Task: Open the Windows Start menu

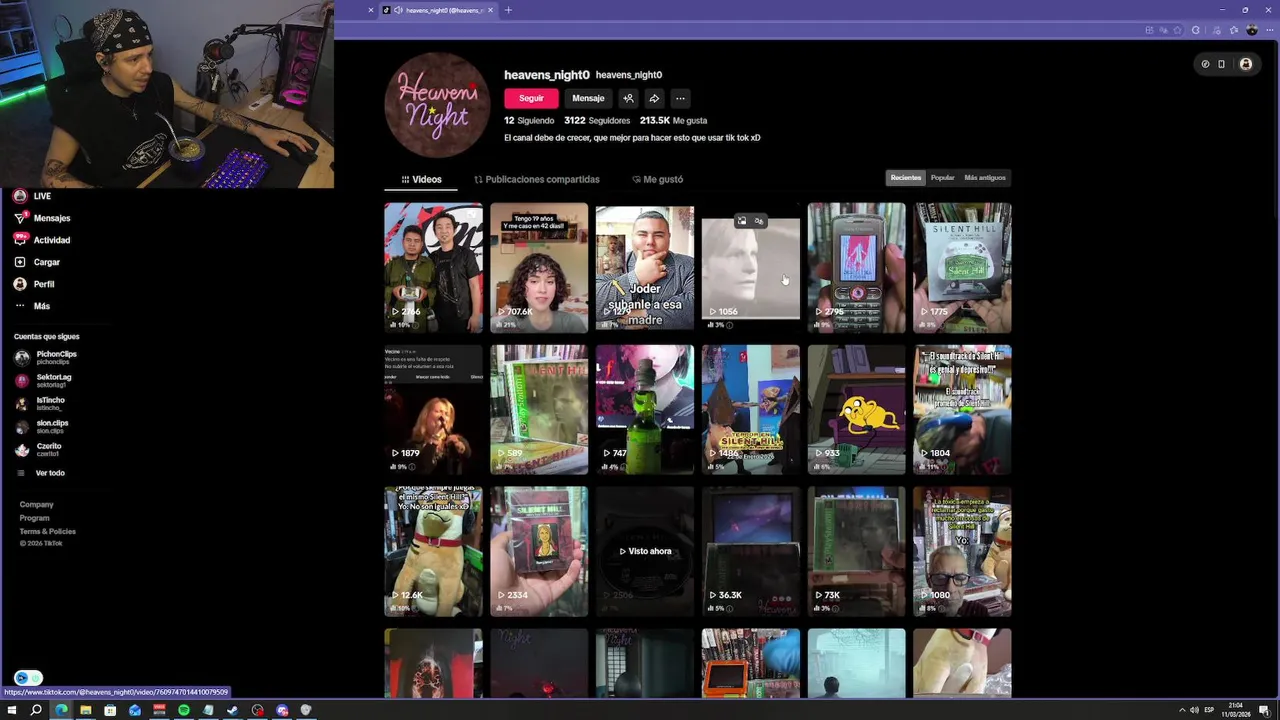Action: click(x=12, y=710)
